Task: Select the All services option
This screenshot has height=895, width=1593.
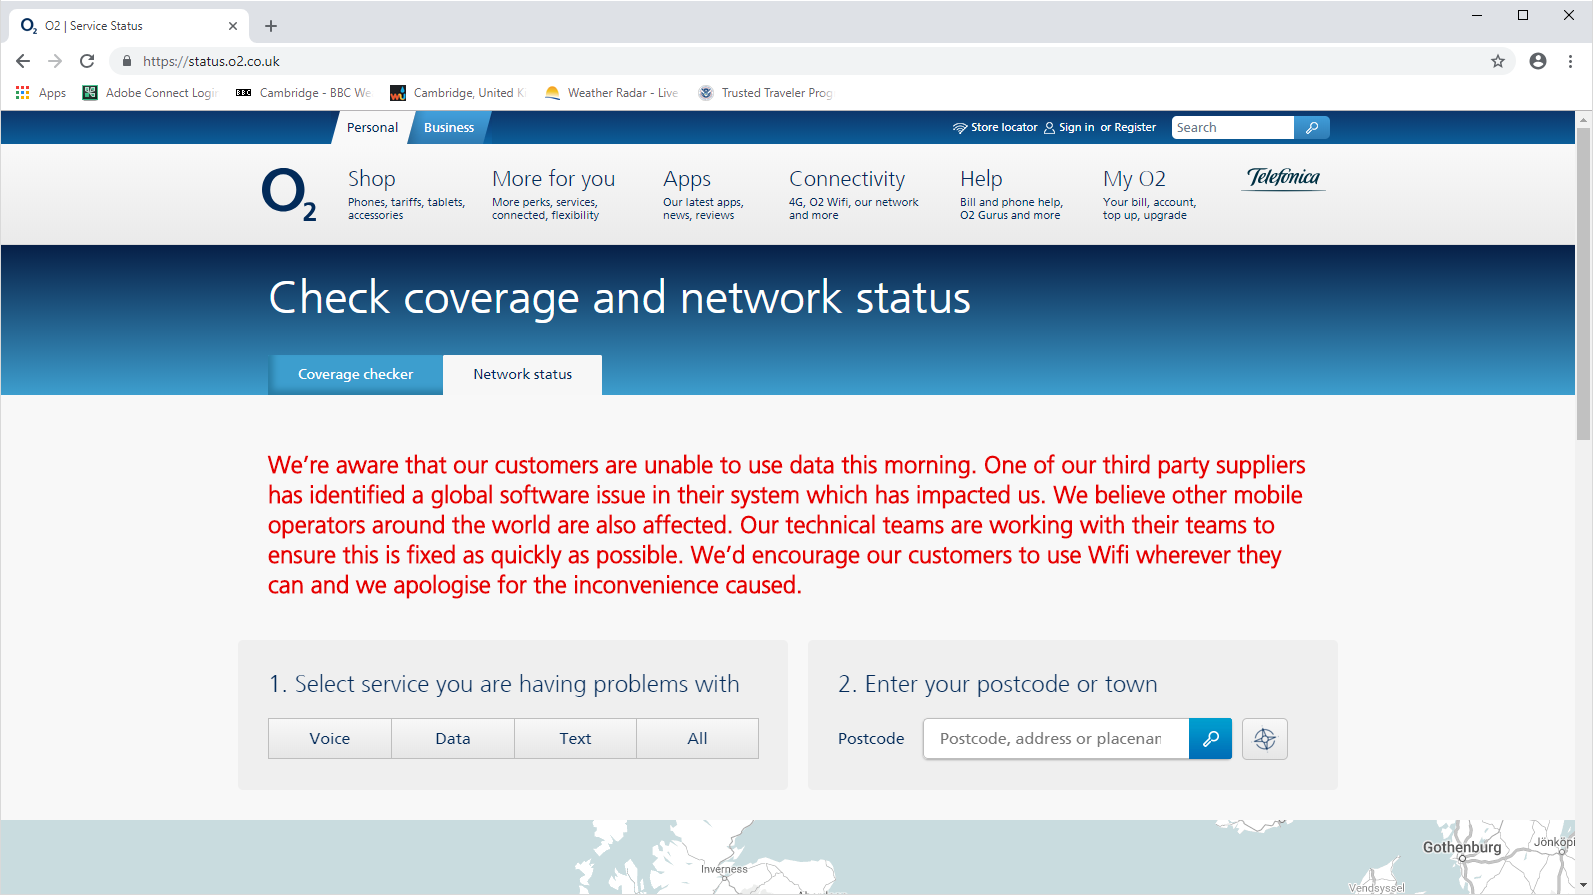Action: tap(697, 739)
